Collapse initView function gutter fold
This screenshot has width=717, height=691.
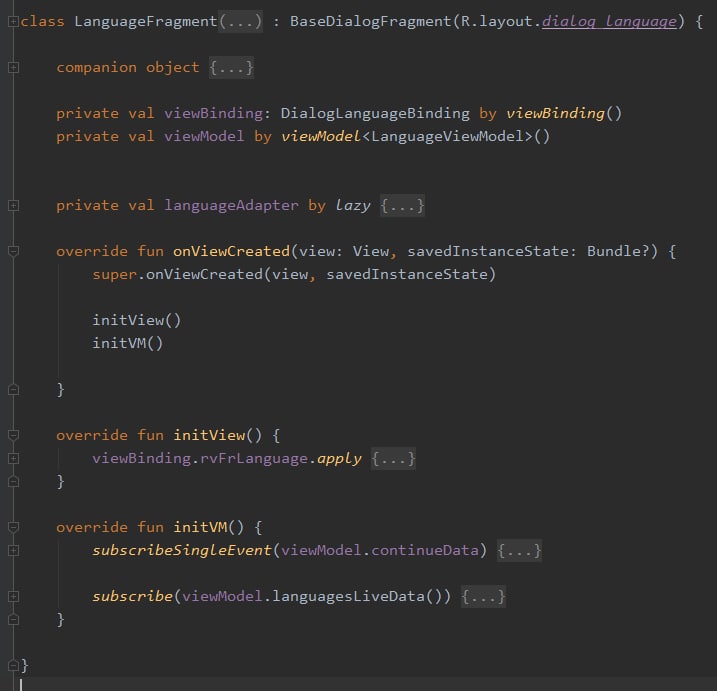click(13, 435)
